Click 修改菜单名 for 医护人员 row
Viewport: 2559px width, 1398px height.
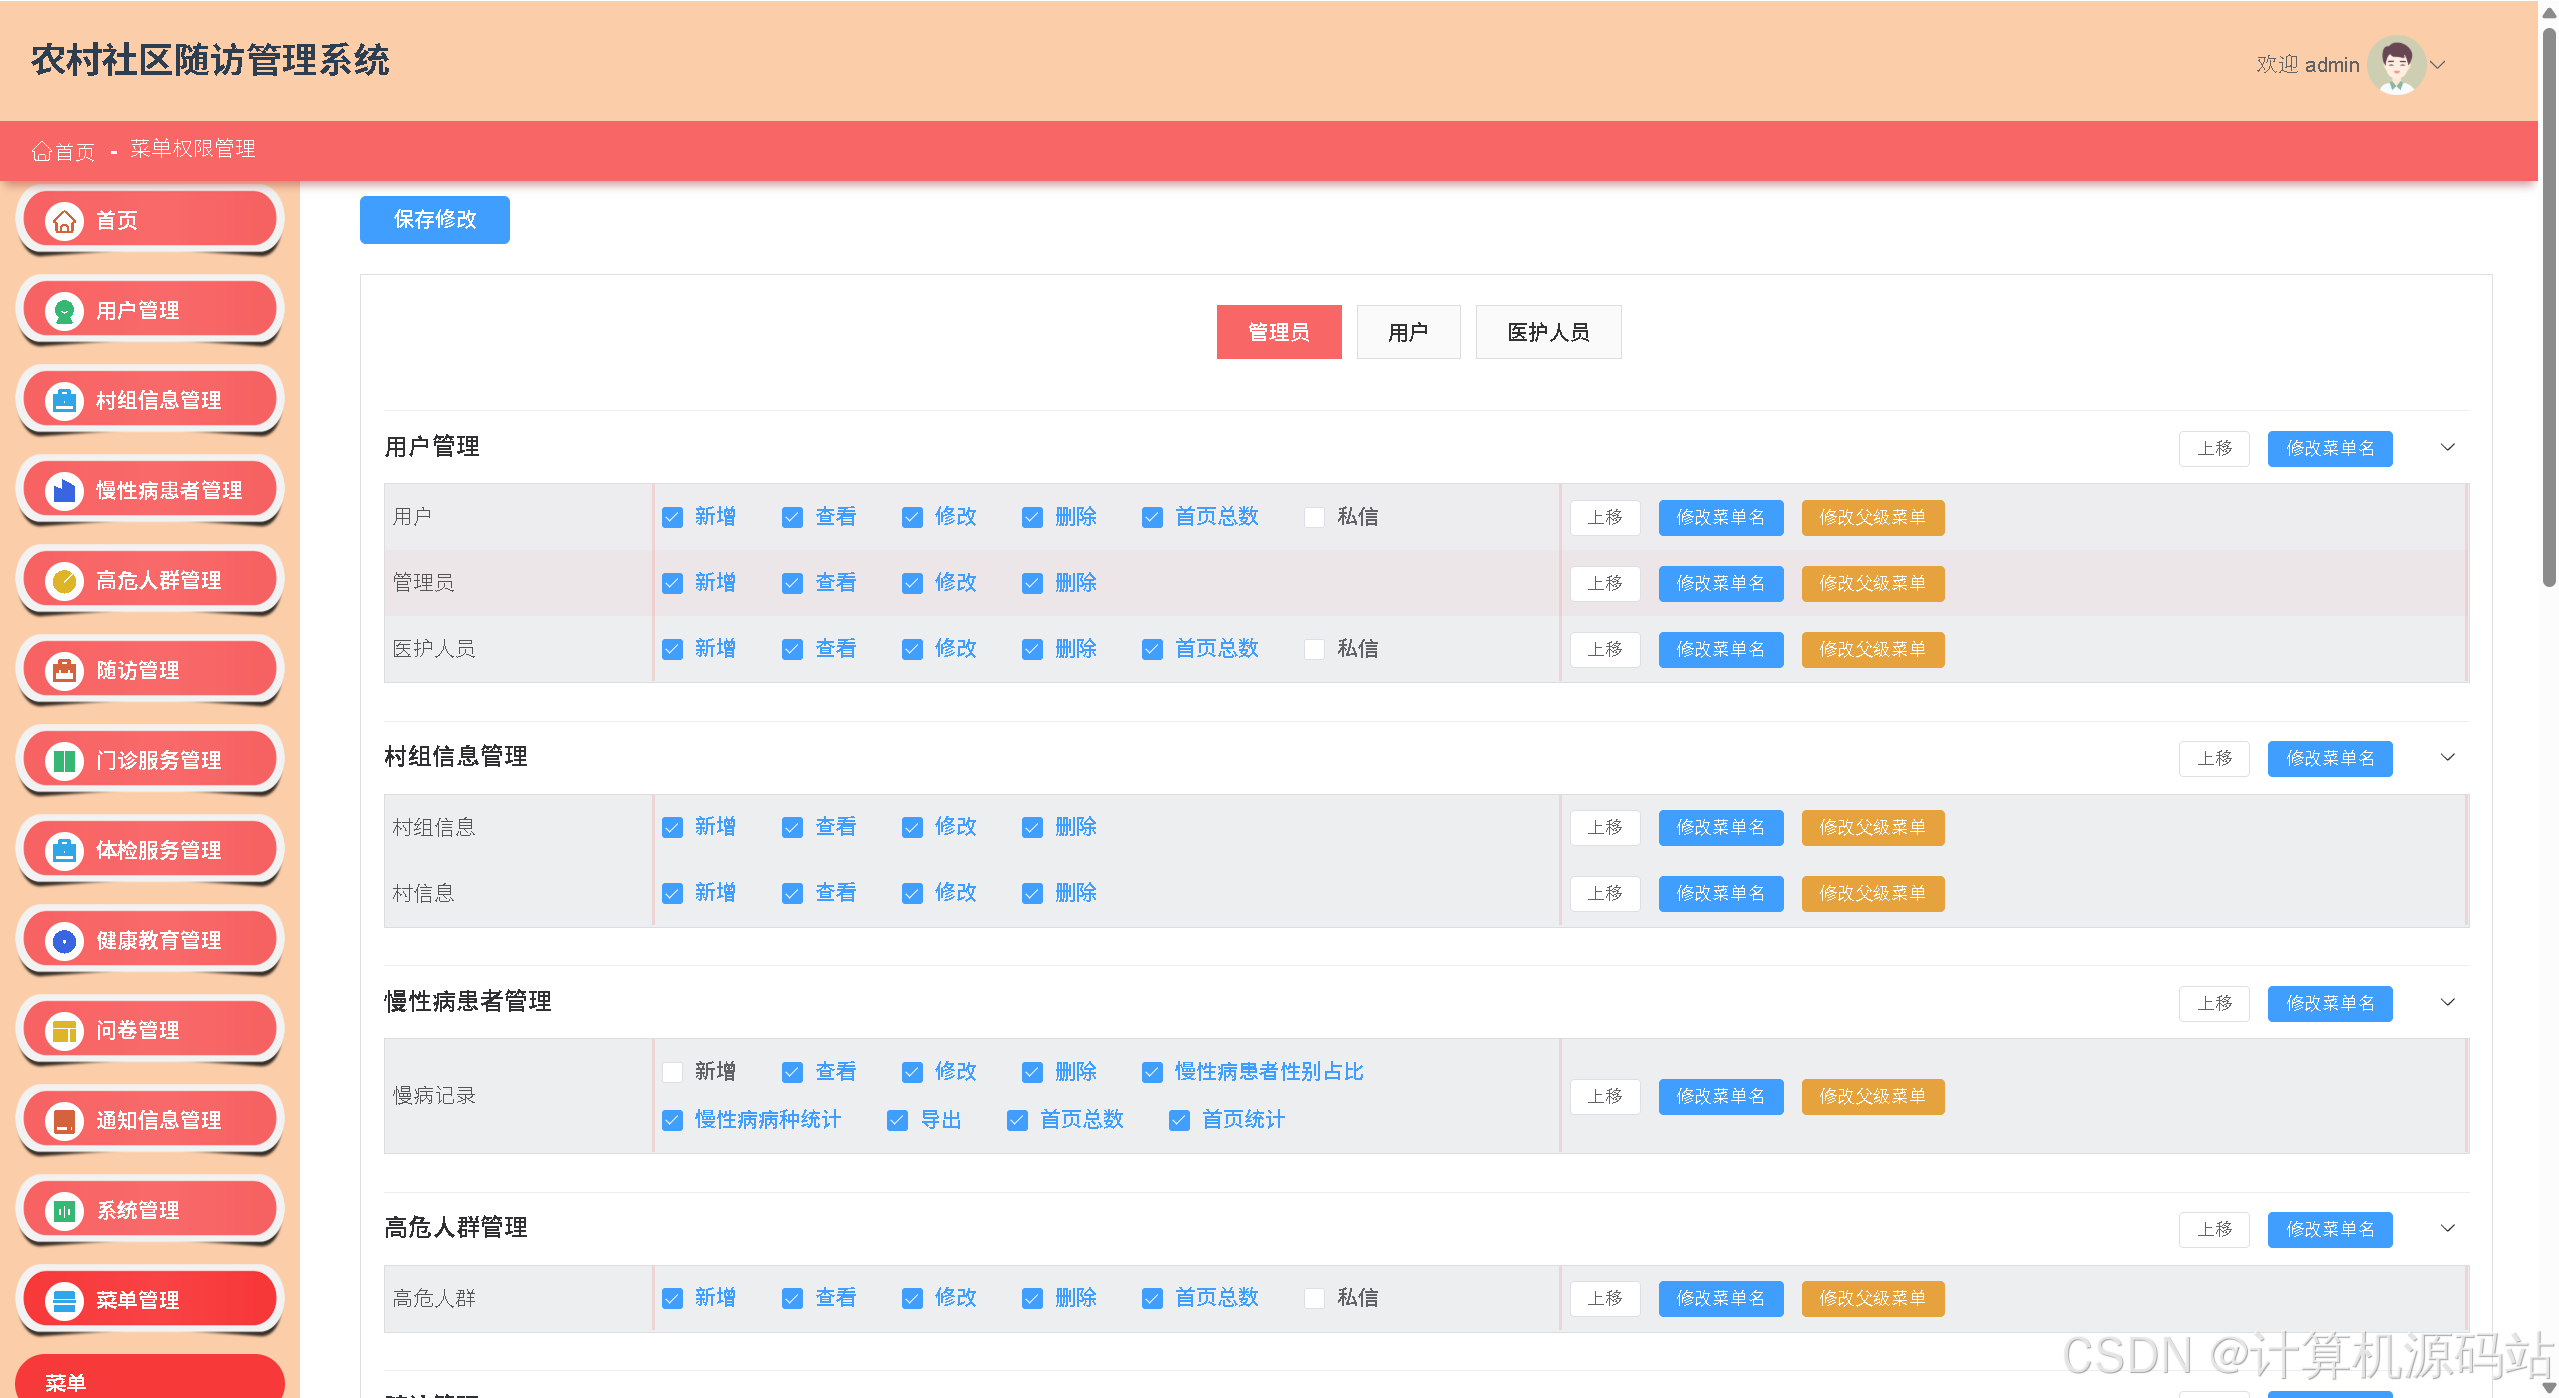tap(1721, 649)
